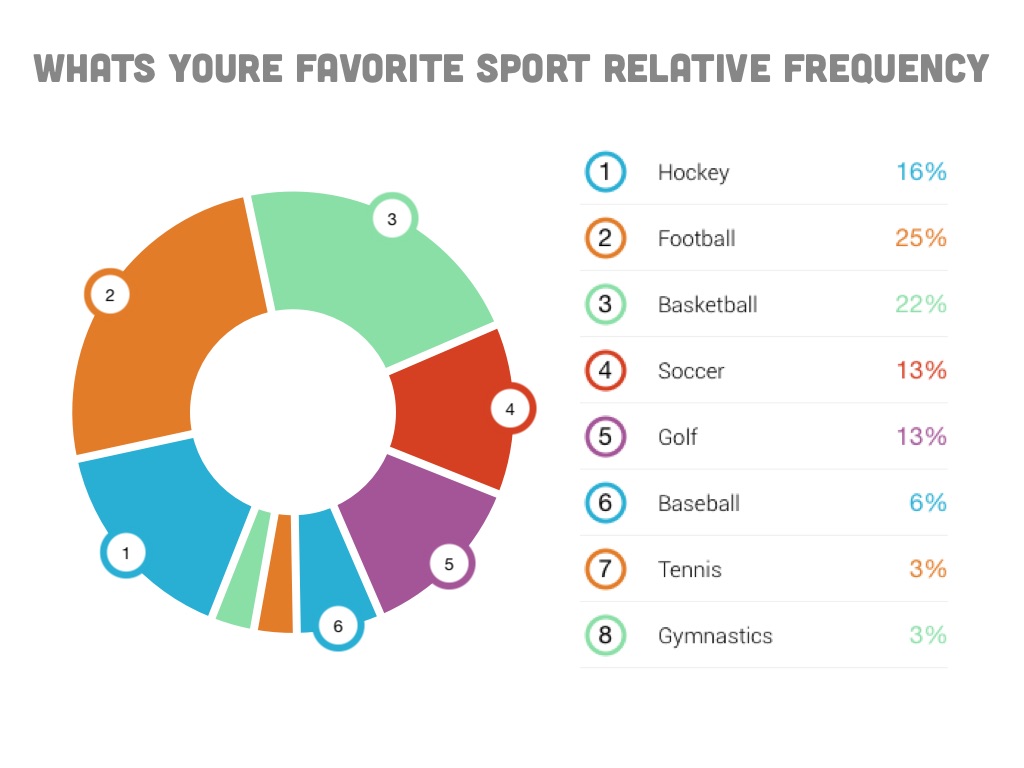Screen dimensions: 1024x768
Task: Click the Hockey legend label
Action: click(x=693, y=172)
